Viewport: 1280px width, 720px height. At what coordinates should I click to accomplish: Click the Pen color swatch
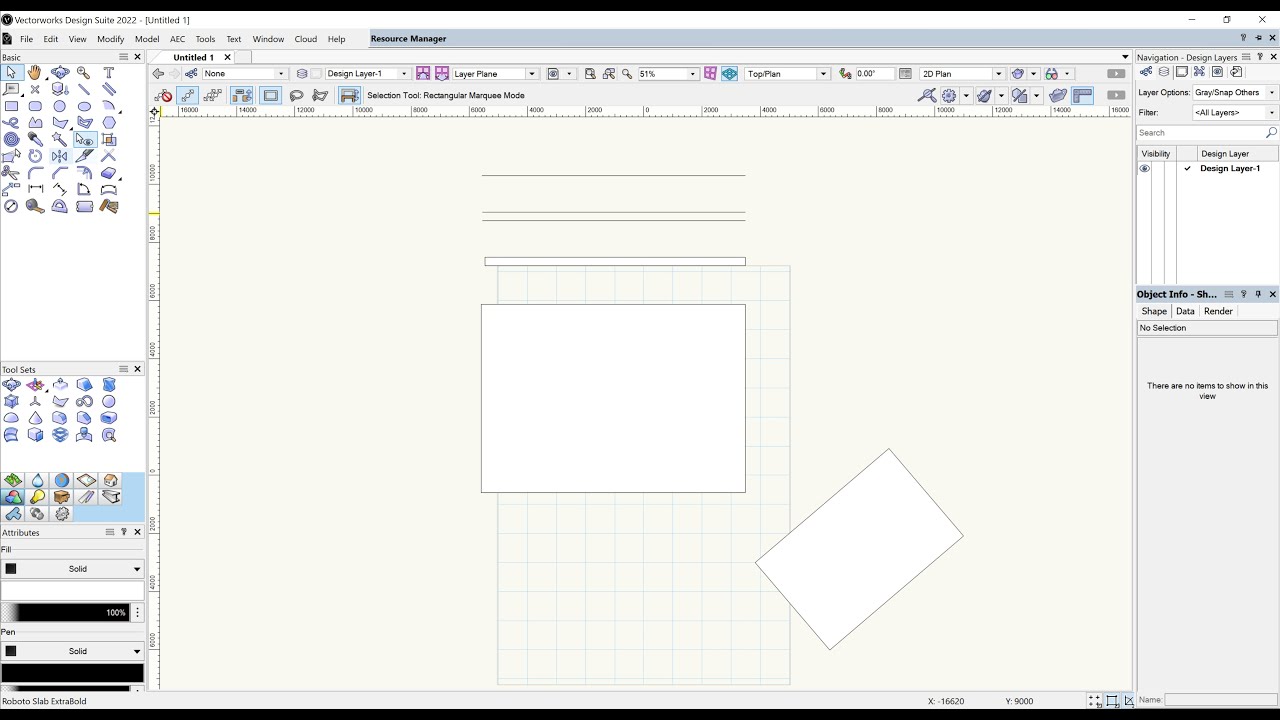click(73, 673)
